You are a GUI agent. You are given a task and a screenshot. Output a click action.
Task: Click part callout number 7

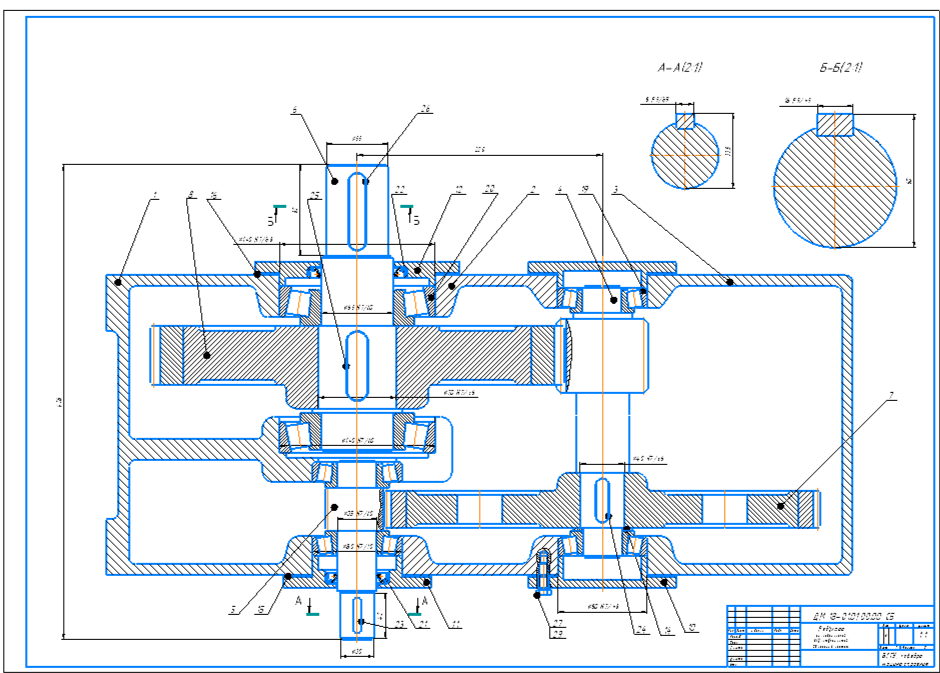coord(891,396)
